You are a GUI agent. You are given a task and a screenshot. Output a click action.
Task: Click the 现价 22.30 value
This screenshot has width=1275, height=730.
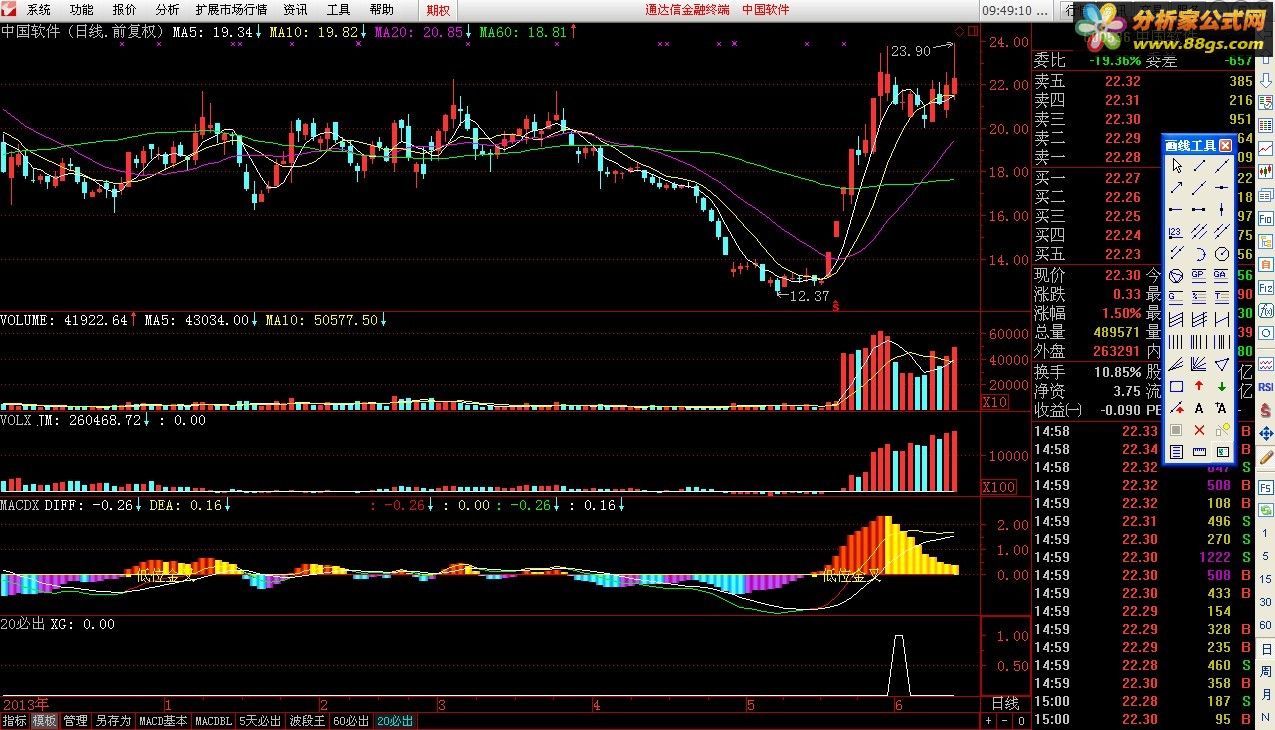click(1123, 275)
